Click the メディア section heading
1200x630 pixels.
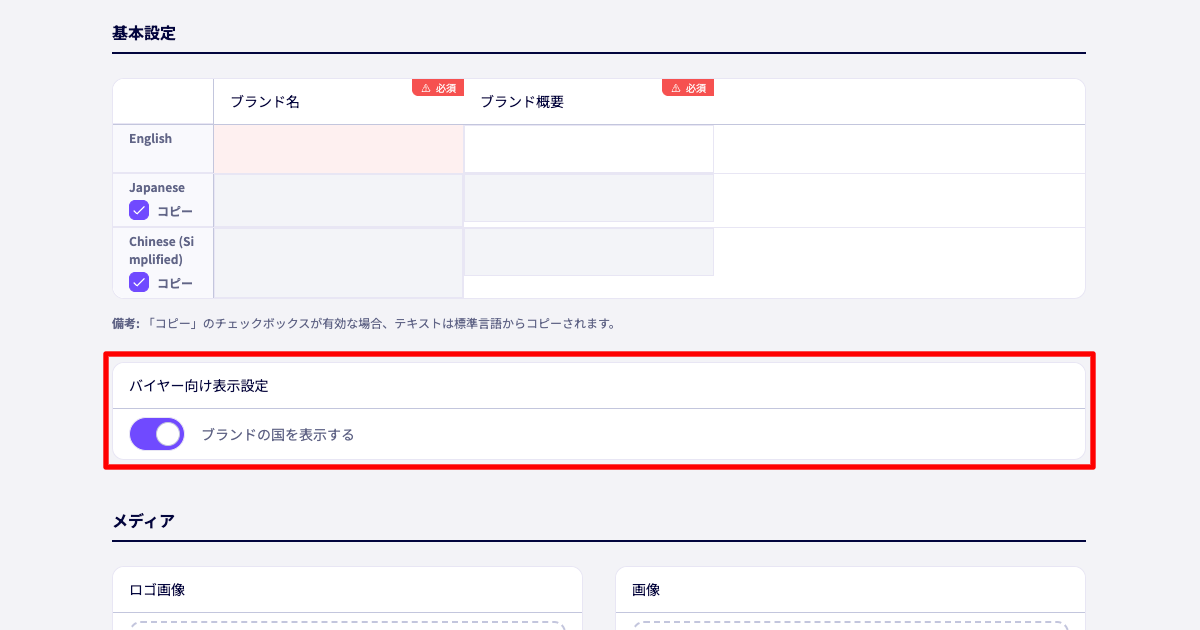144,521
